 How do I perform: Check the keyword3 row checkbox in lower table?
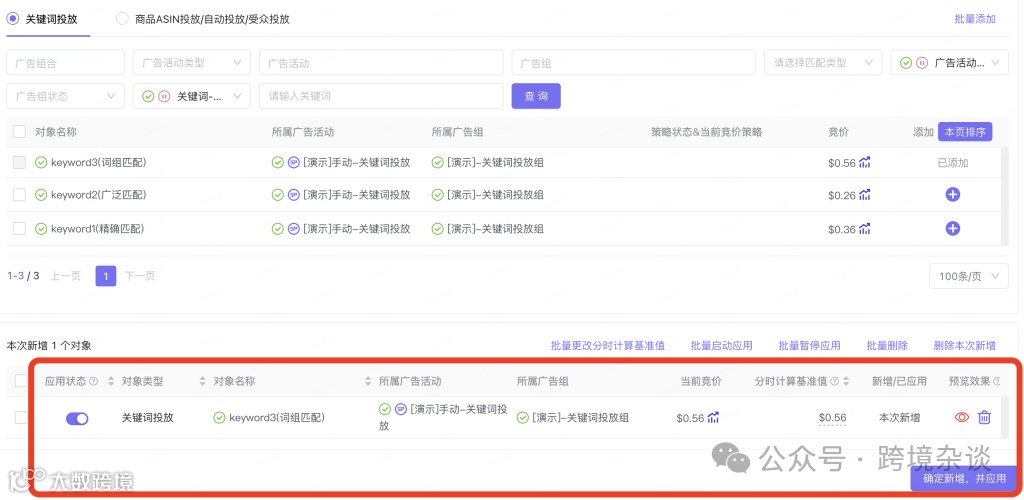(x=22, y=418)
